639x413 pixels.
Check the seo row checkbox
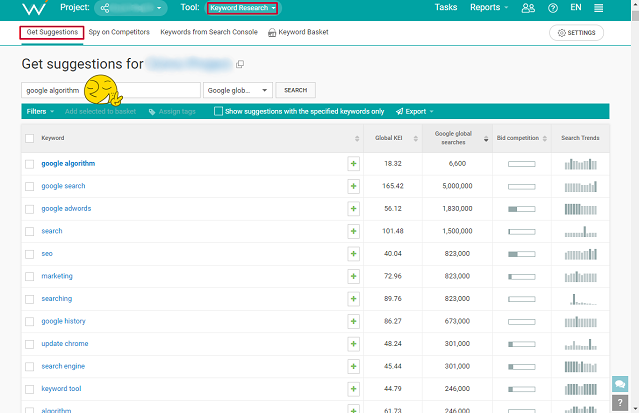[29, 254]
